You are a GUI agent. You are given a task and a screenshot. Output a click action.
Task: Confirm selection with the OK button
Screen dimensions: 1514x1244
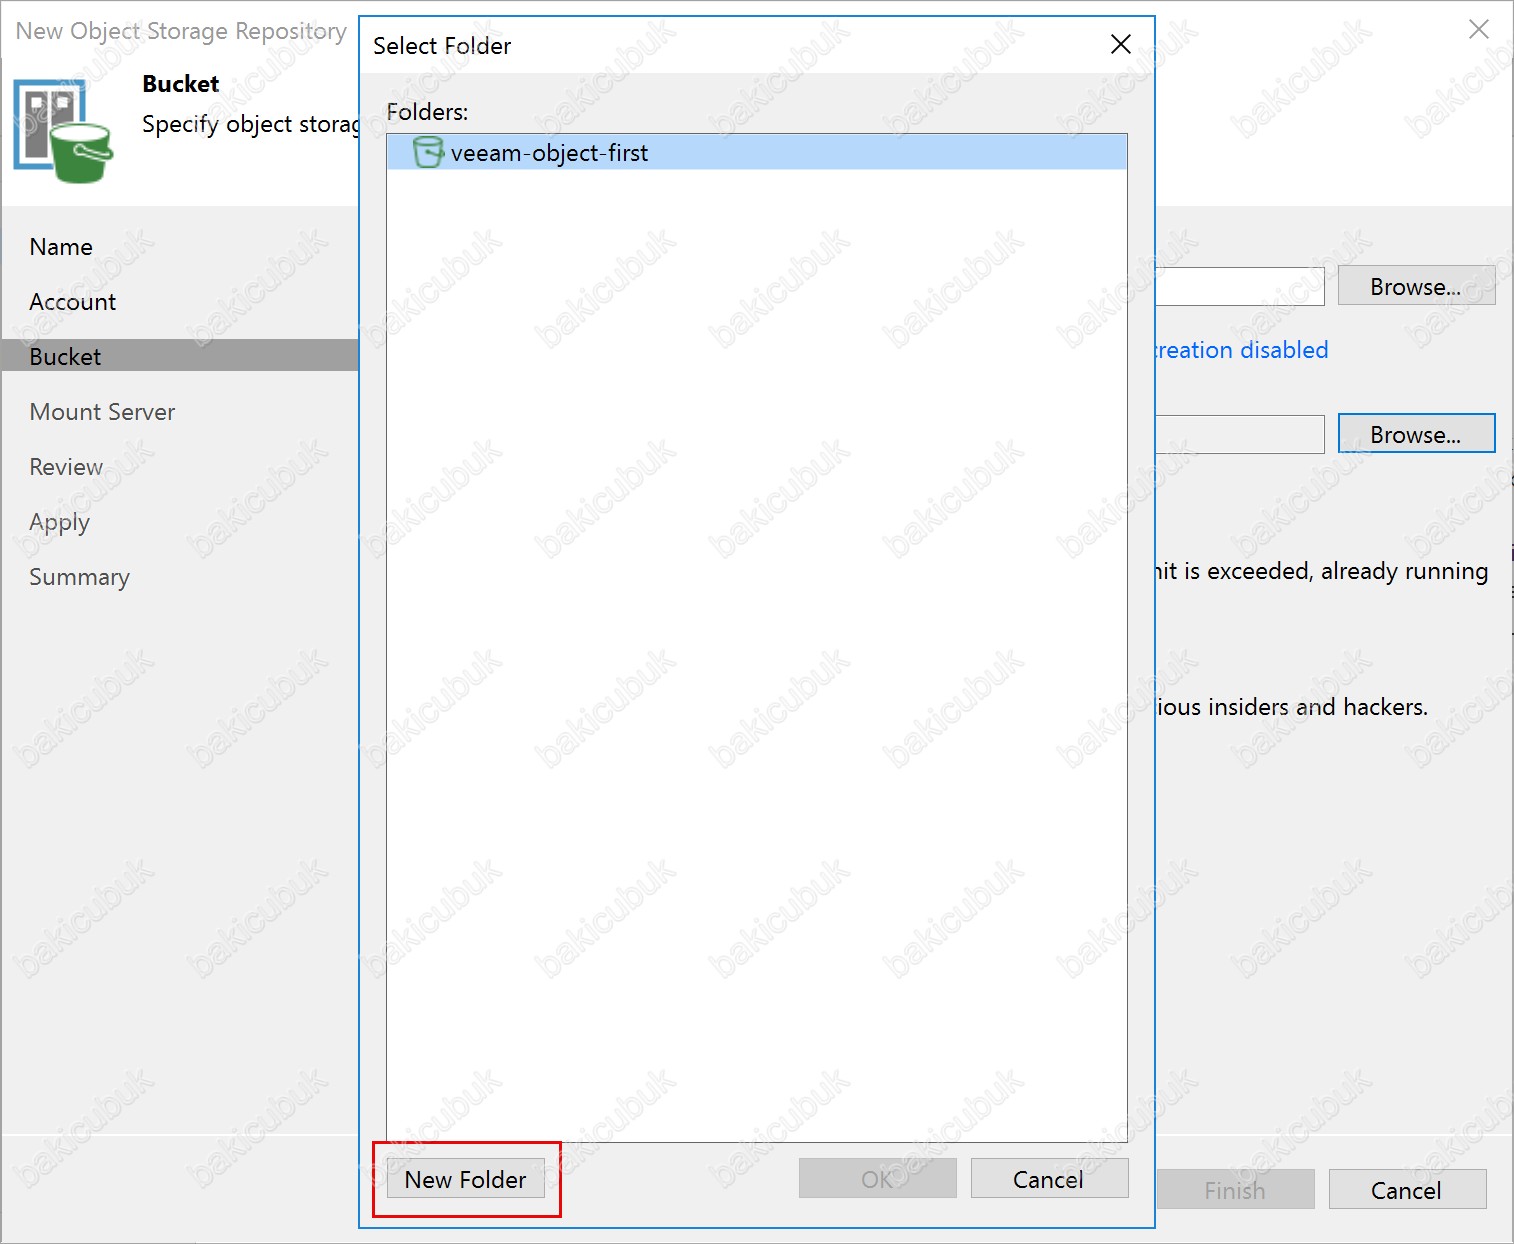tap(878, 1179)
